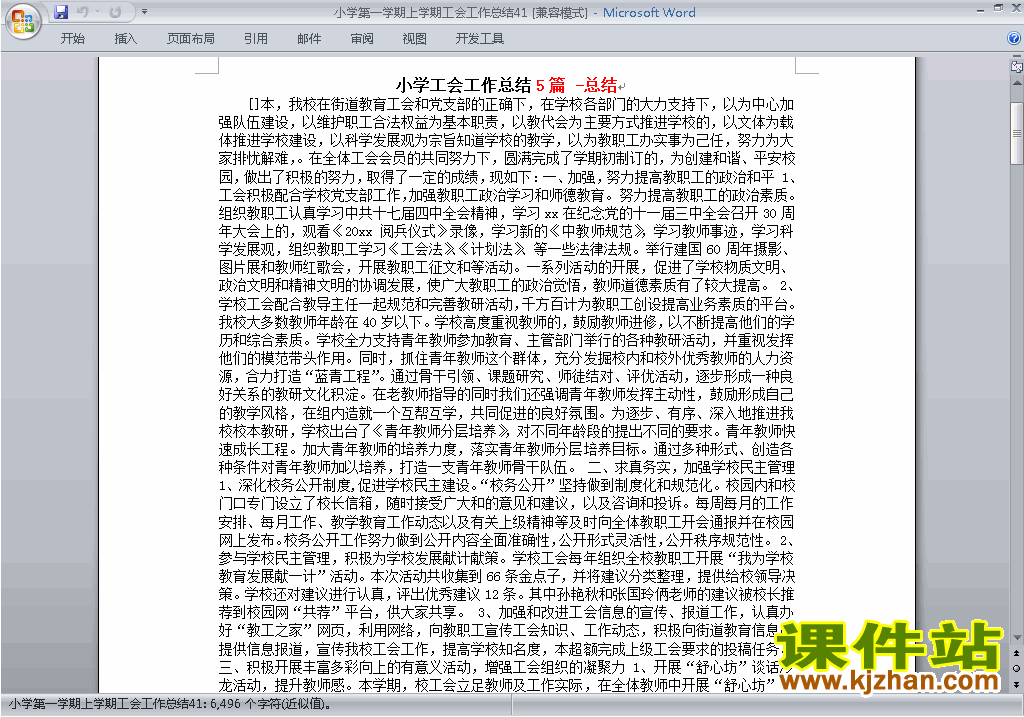Go to the 邮件 ribbon tab
The width and height of the screenshot is (1024, 718).
coord(309,39)
